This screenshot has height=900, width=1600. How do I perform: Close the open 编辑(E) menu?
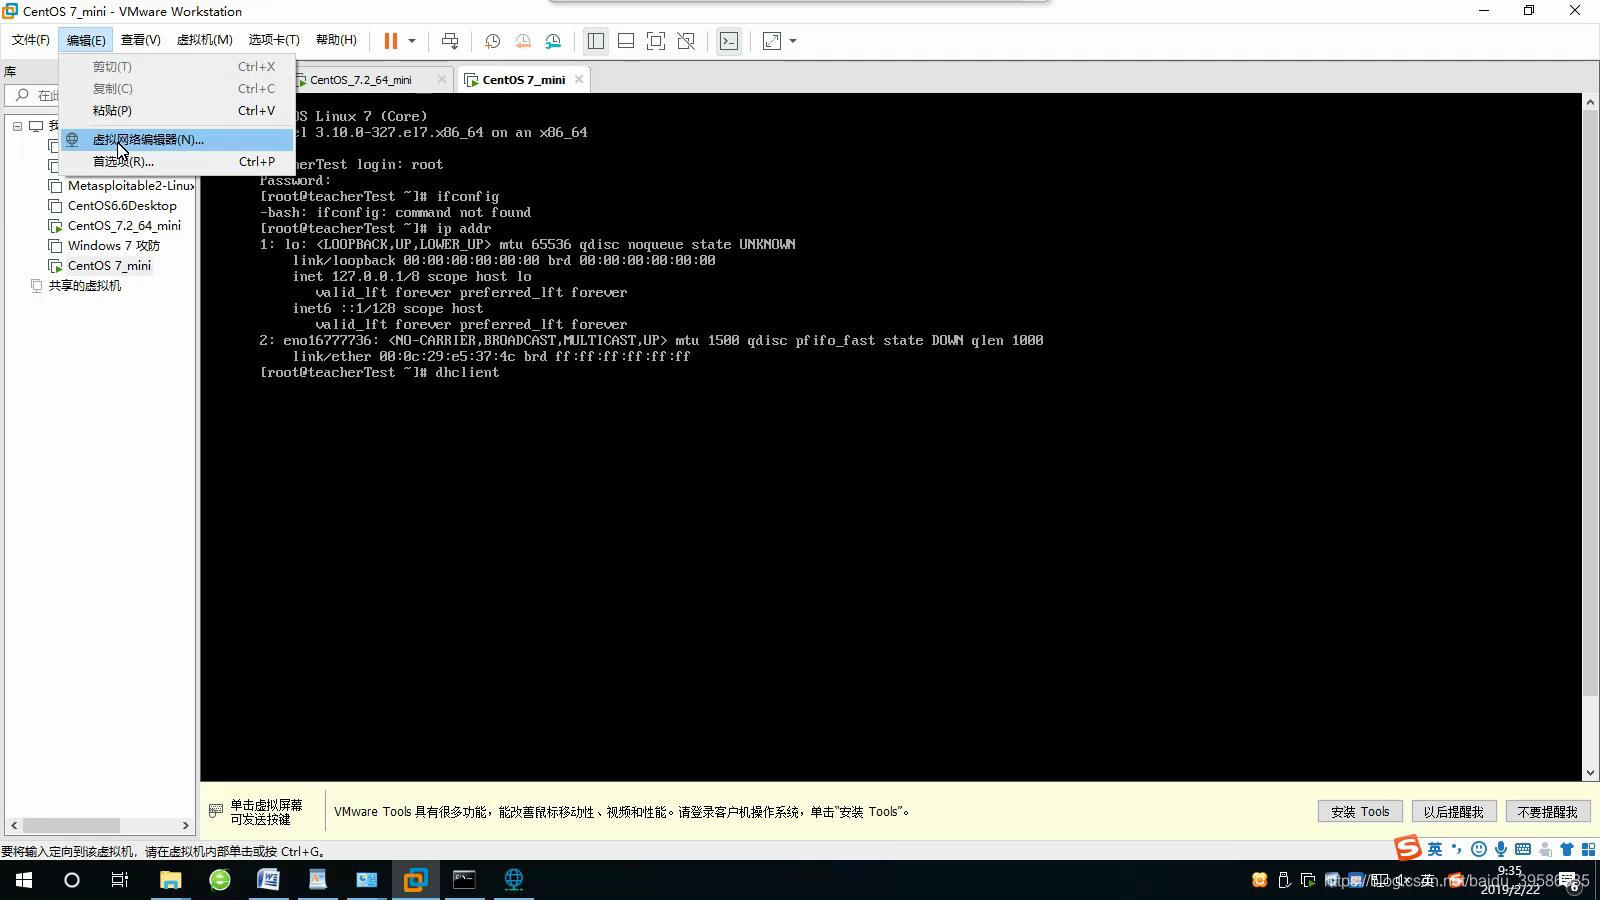coord(86,40)
